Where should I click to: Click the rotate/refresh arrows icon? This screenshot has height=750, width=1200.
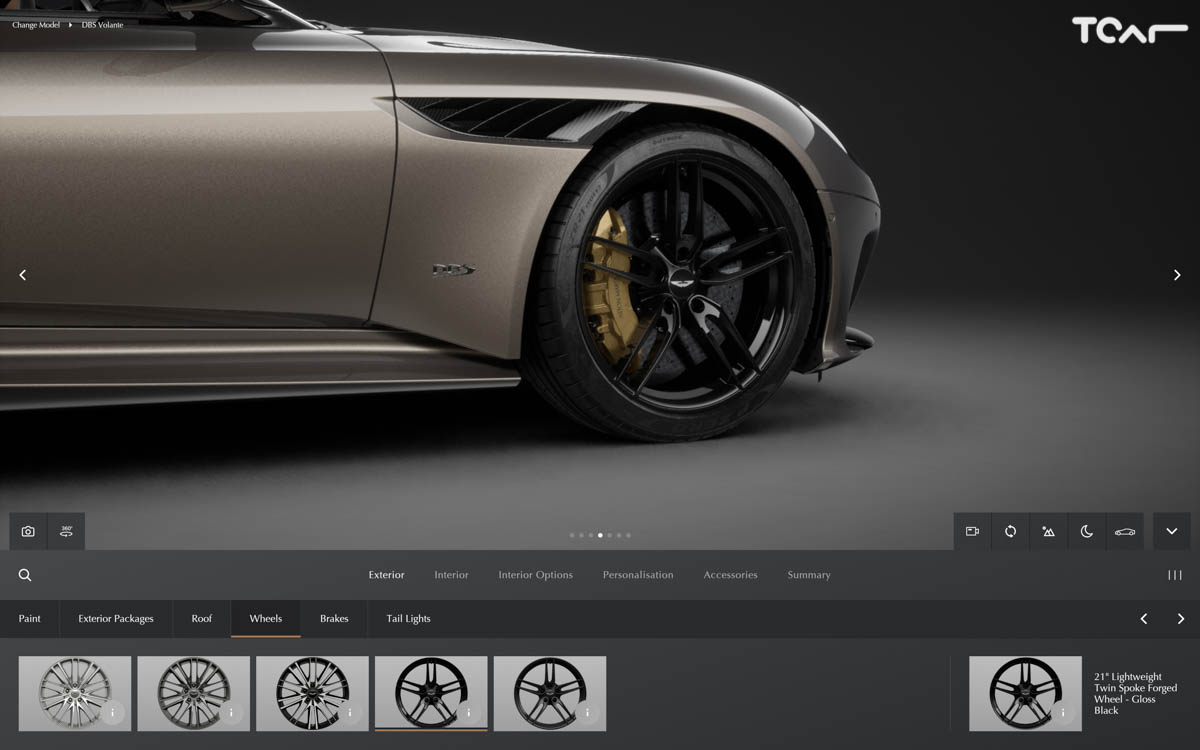pos(1010,532)
